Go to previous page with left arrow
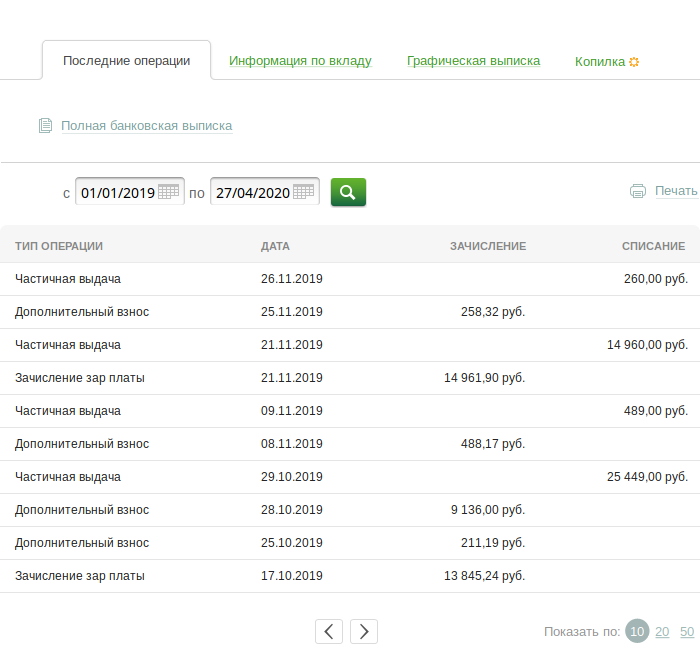700x670 pixels. (329, 631)
